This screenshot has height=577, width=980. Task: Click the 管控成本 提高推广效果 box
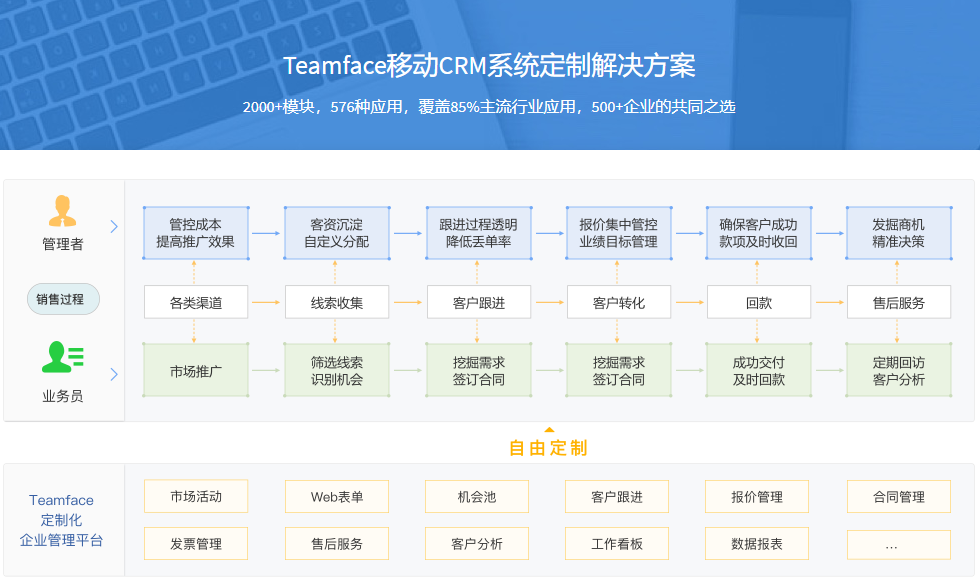point(196,233)
